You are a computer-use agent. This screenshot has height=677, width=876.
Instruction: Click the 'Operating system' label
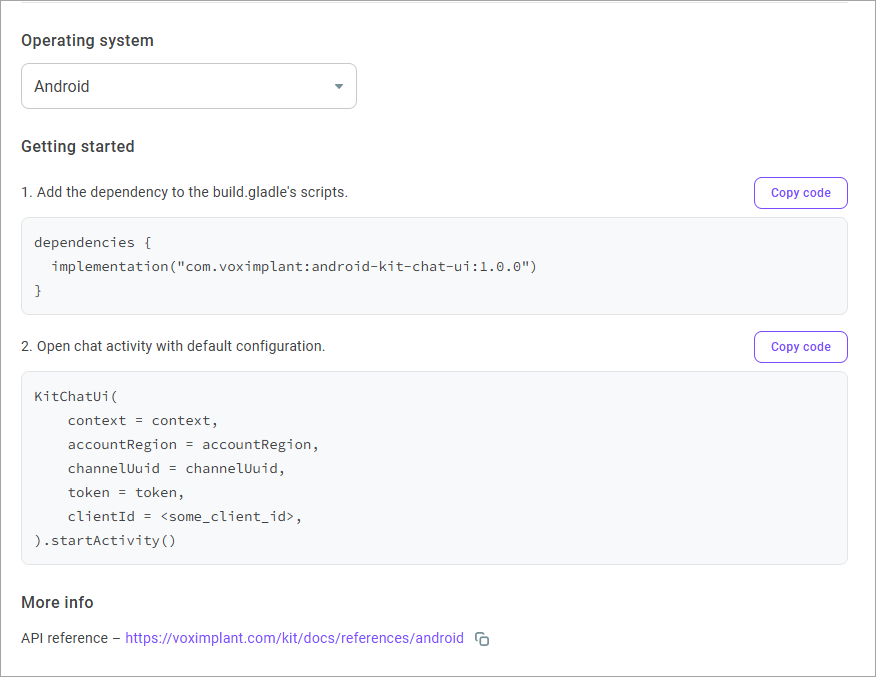[87, 40]
